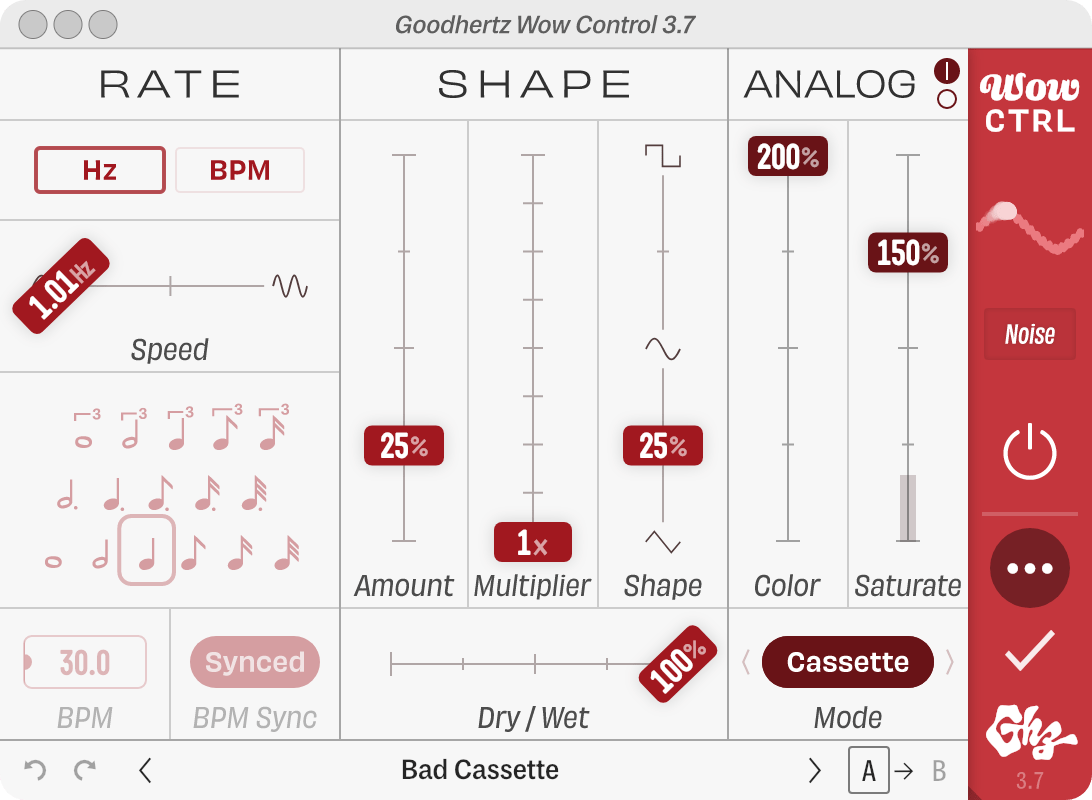1092x800 pixels.
Task: Click the 25% Amount slider handle
Action: point(404,446)
